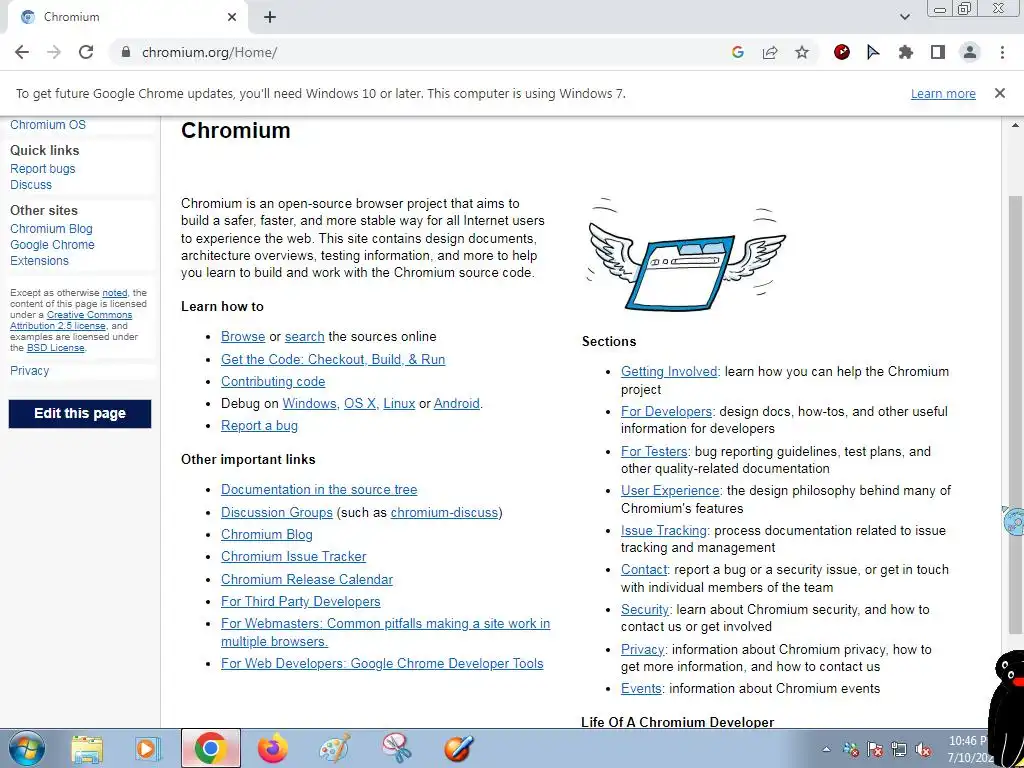Screen dimensions: 1024x768
Task: Click the winged browser illustration
Action: 684,253
